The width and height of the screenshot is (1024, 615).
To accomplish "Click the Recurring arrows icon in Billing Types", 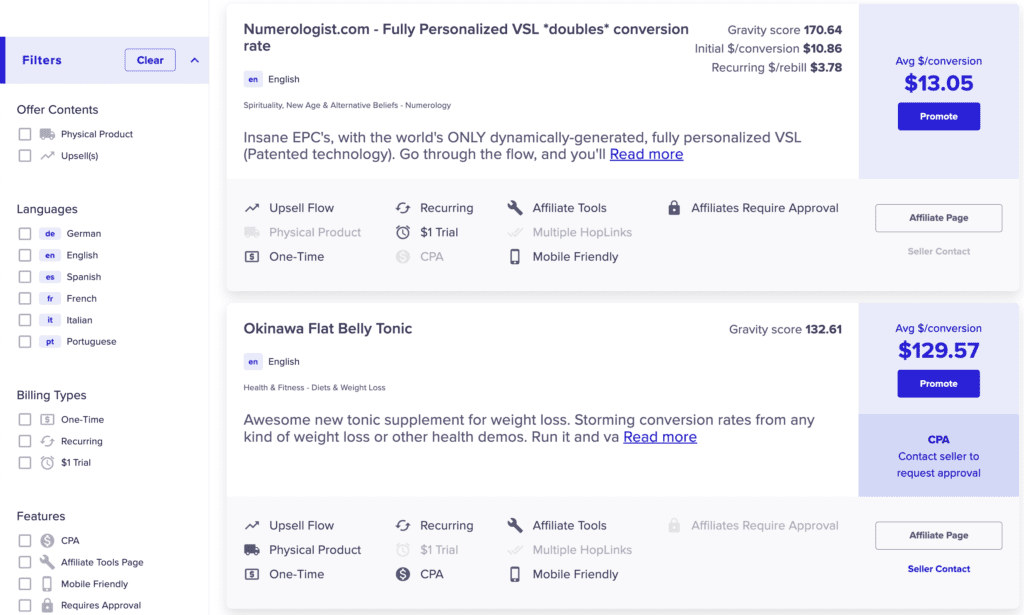I will (x=47, y=441).
